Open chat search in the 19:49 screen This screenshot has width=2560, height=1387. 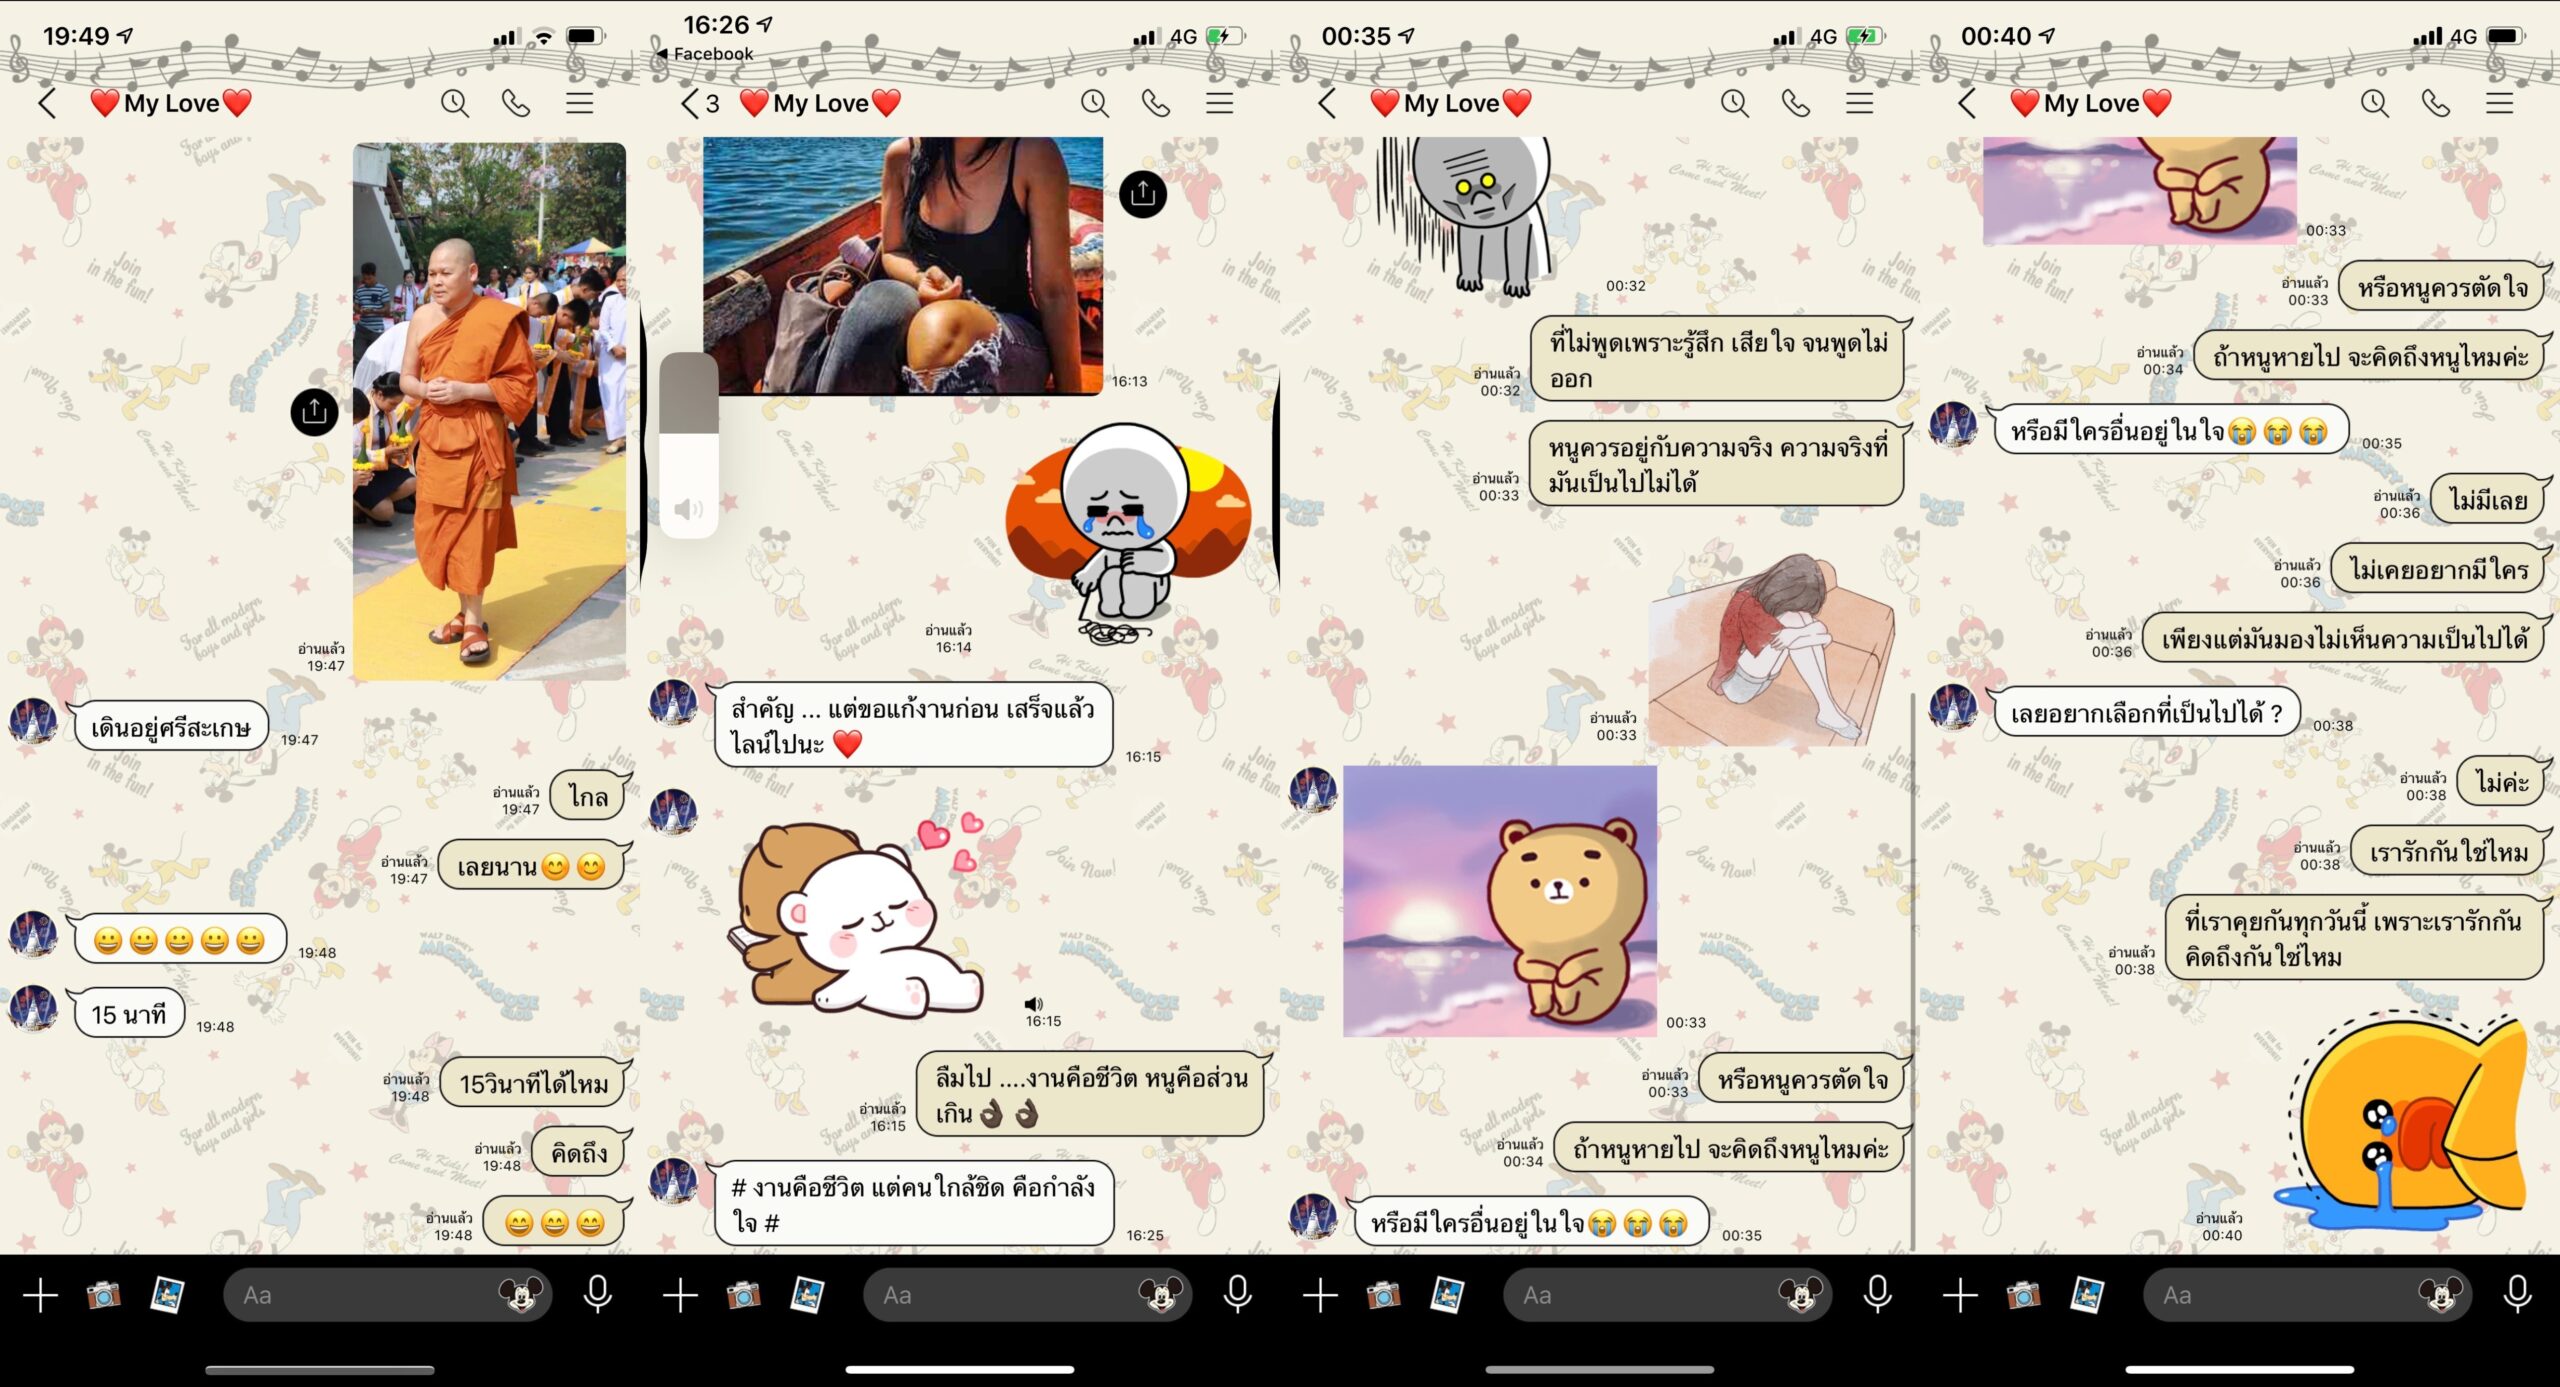[455, 103]
